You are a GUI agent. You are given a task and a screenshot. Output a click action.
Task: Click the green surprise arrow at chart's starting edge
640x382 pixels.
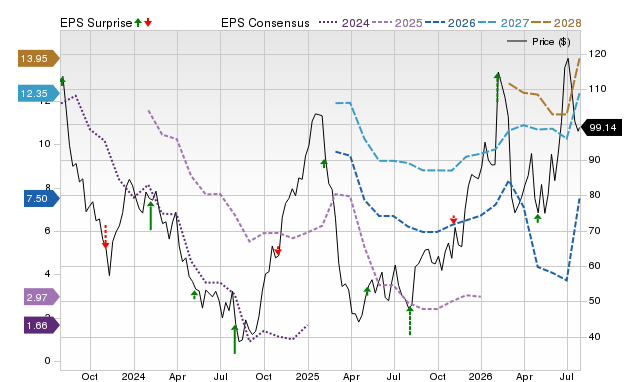point(62,80)
